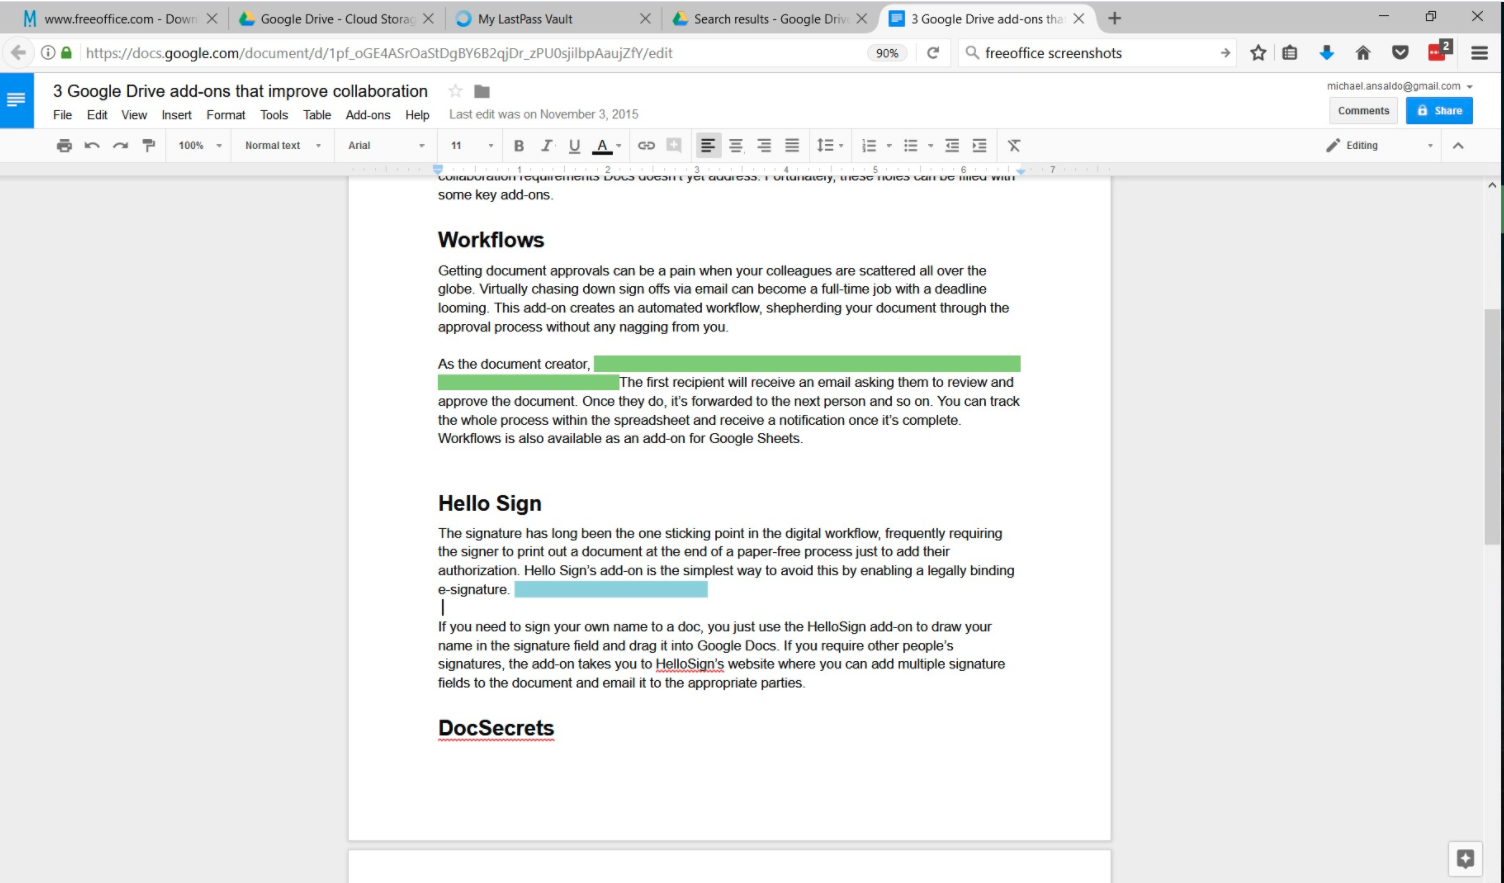This screenshot has height=883, width=1504.
Task: View last edit history link
Action: [x=543, y=115]
